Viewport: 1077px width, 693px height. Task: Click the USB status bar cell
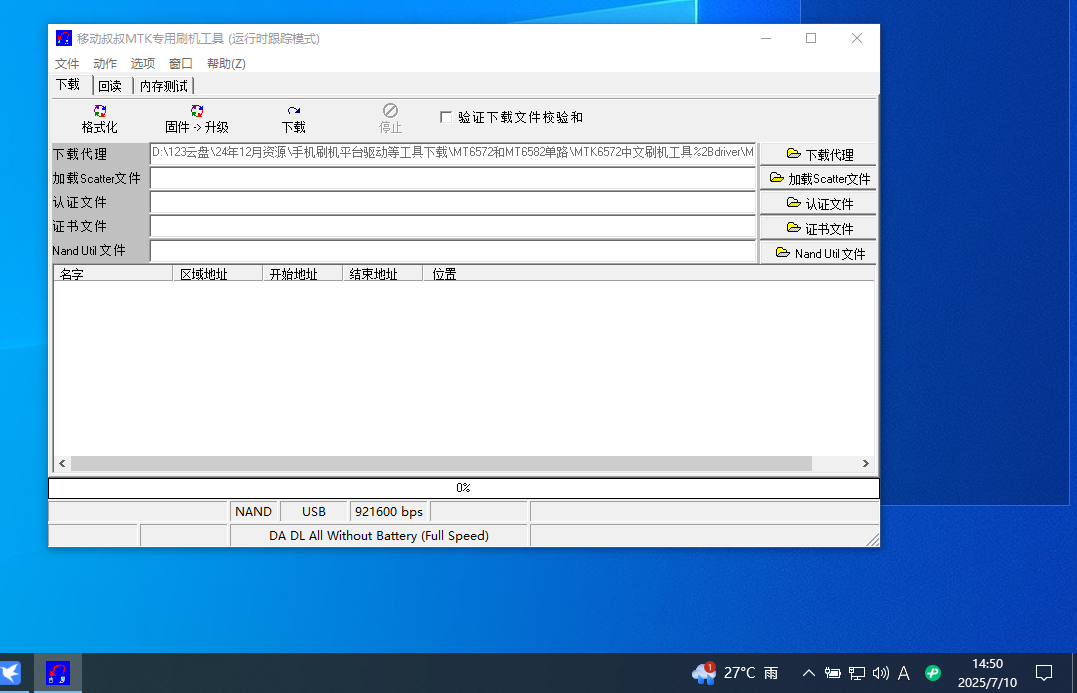tap(314, 512)
